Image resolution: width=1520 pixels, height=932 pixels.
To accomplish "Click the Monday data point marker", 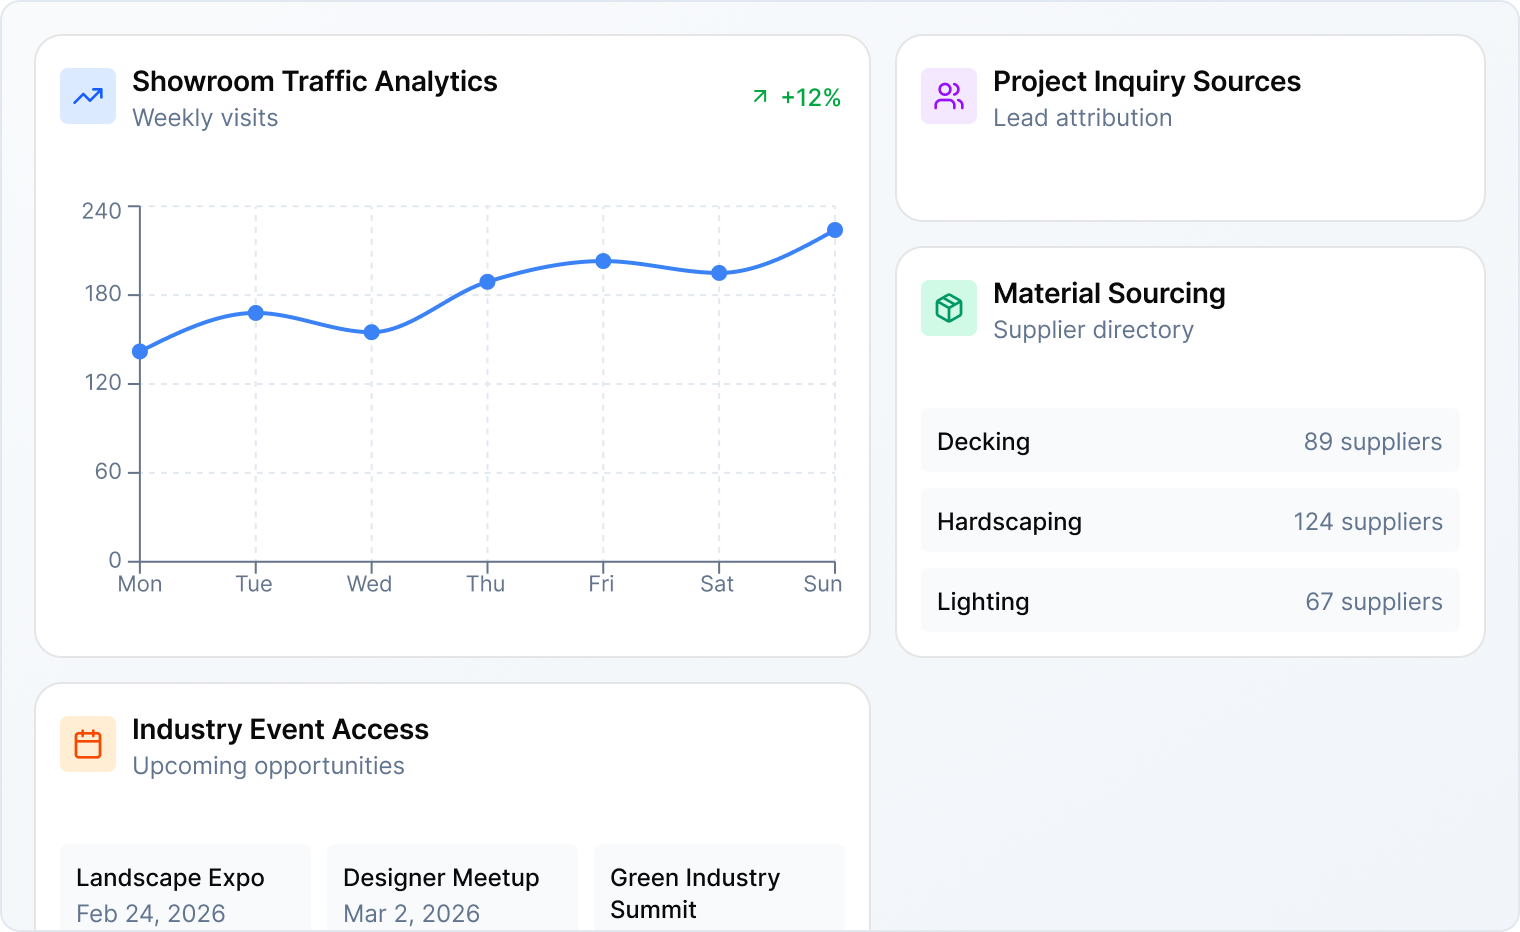I will (139, 351).
